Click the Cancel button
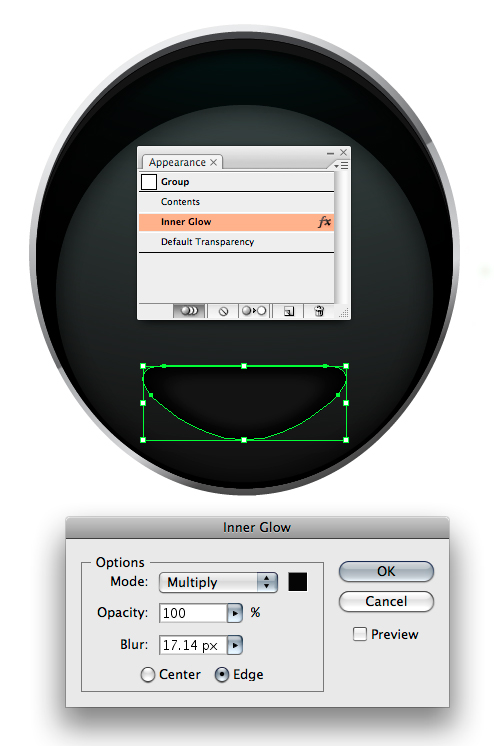494x746 pixels. click(x=386, y=601)
